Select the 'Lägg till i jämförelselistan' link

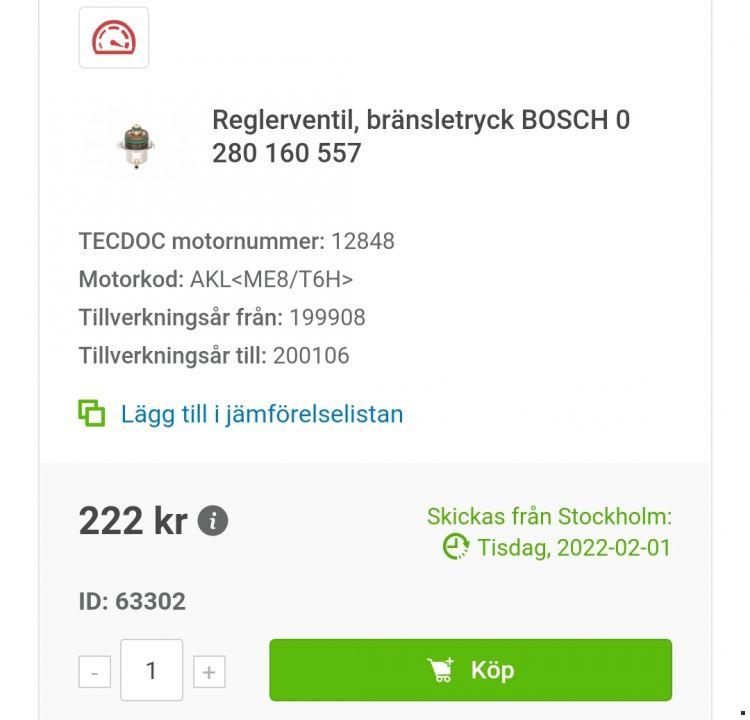261,414
